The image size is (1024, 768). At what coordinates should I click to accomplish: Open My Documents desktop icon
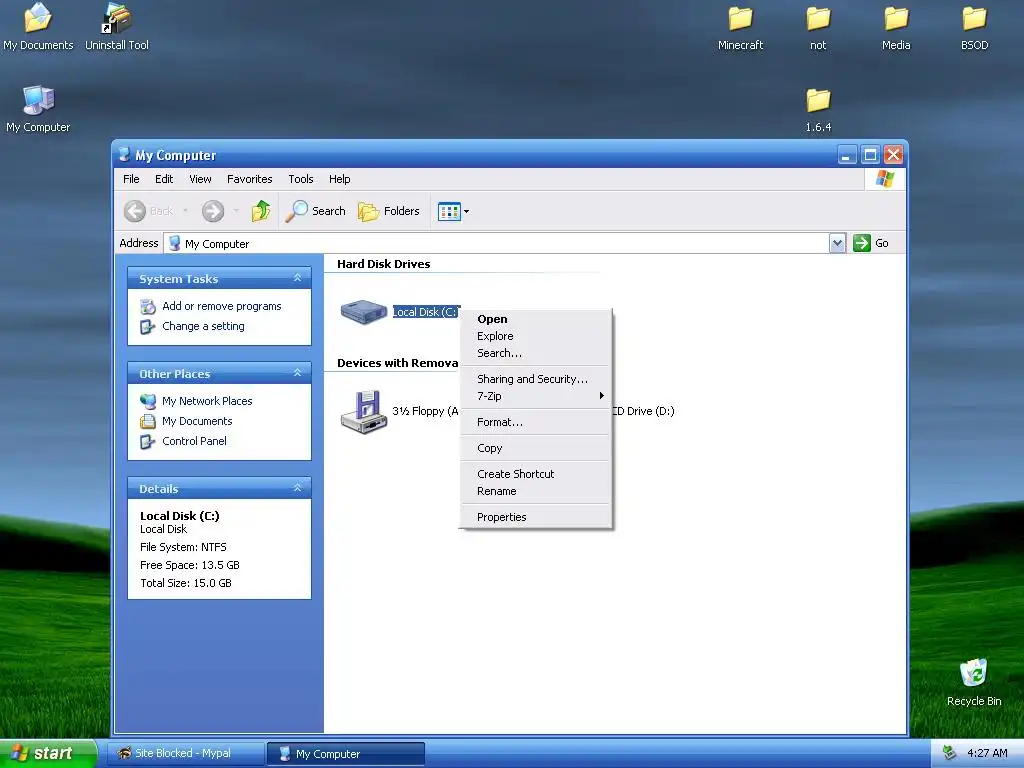[38, 26]
